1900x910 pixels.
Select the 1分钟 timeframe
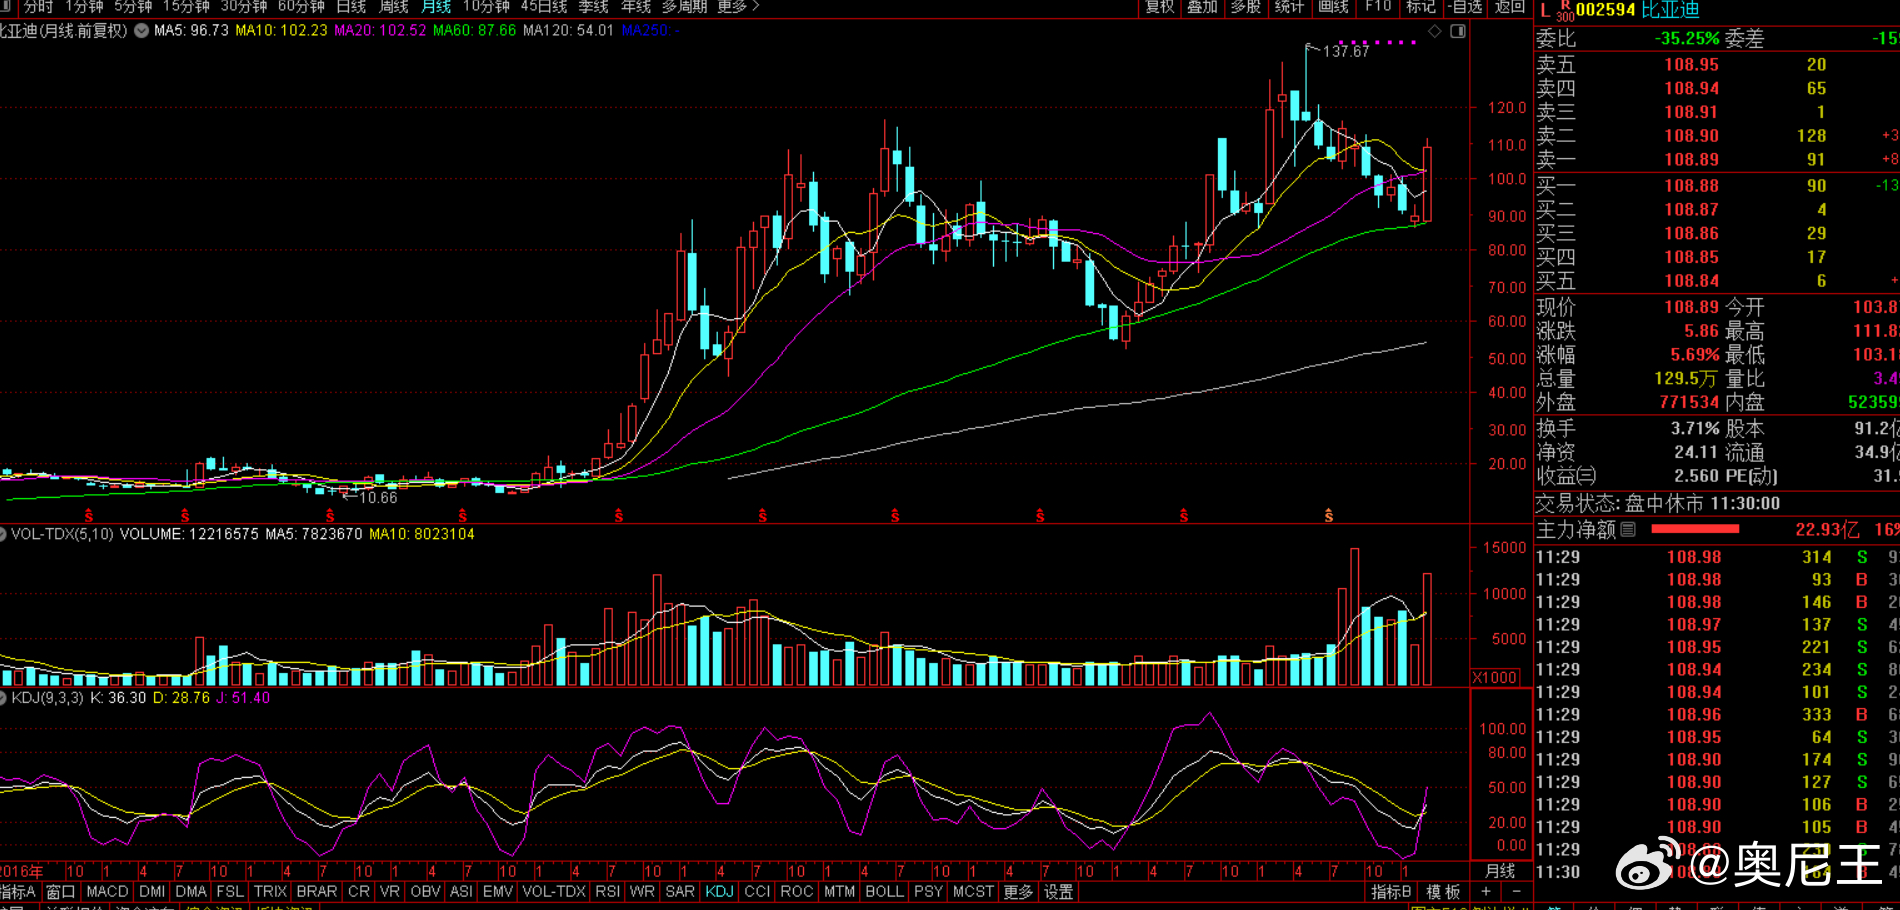pos(84,7)
